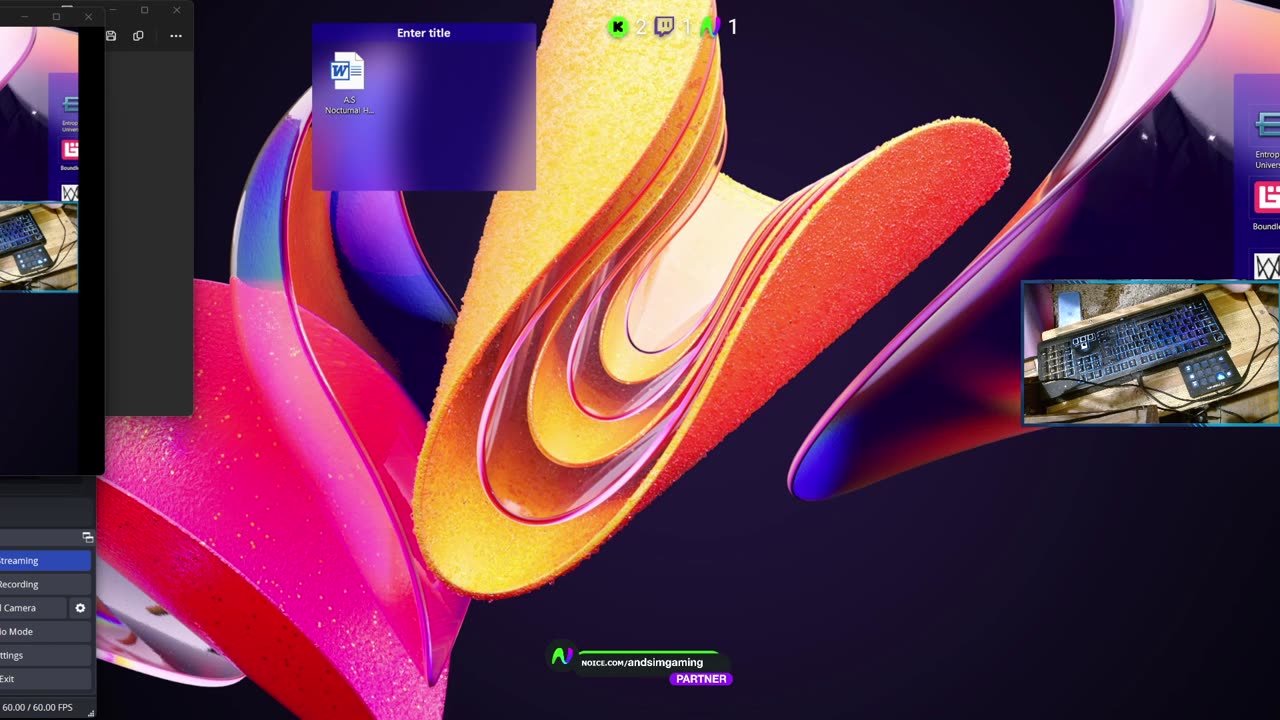This screenshot has height=720, width=1280.
Task: Click the 60.00 / 60.00 FPS status text
Action: click(x=37, y=708)
